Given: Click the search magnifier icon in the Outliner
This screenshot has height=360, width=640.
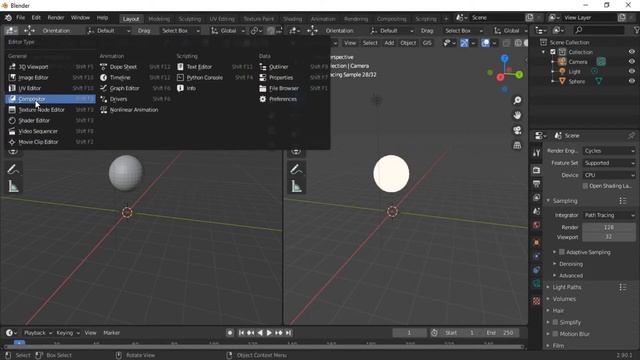Looking at the screenshot, I should pyautogui.click(x=578, y=30).
